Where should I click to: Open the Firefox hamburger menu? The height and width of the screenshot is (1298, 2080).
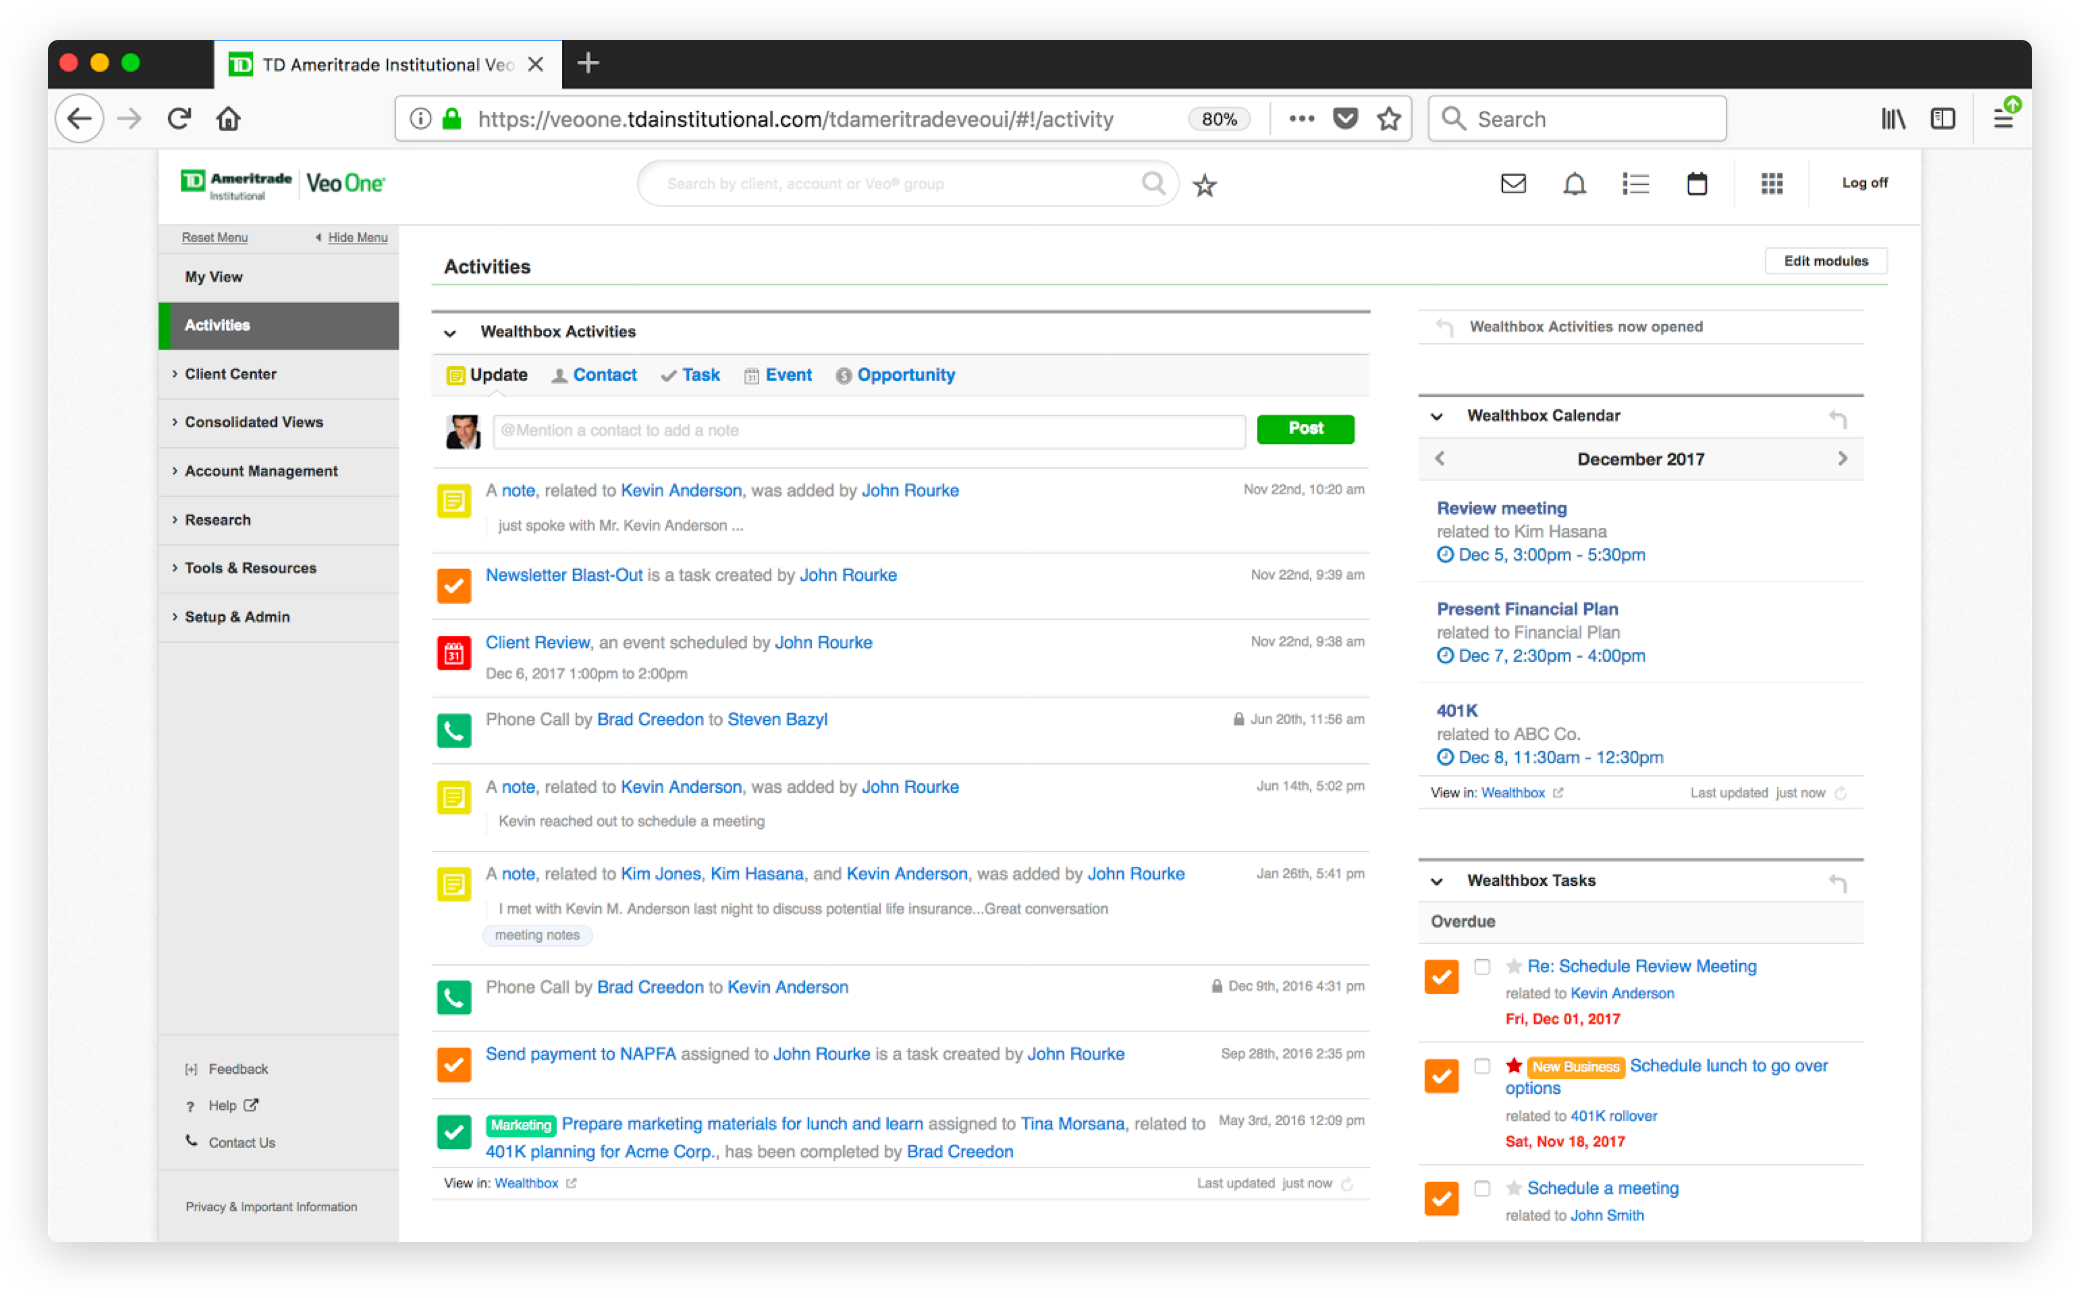pyautogui.click(x=2003, y=119)
